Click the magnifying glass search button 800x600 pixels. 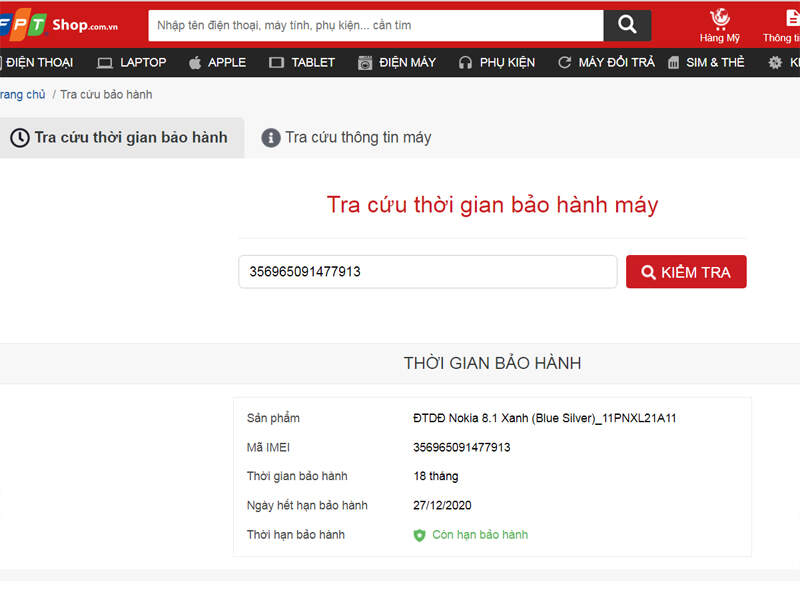(627, 25)
